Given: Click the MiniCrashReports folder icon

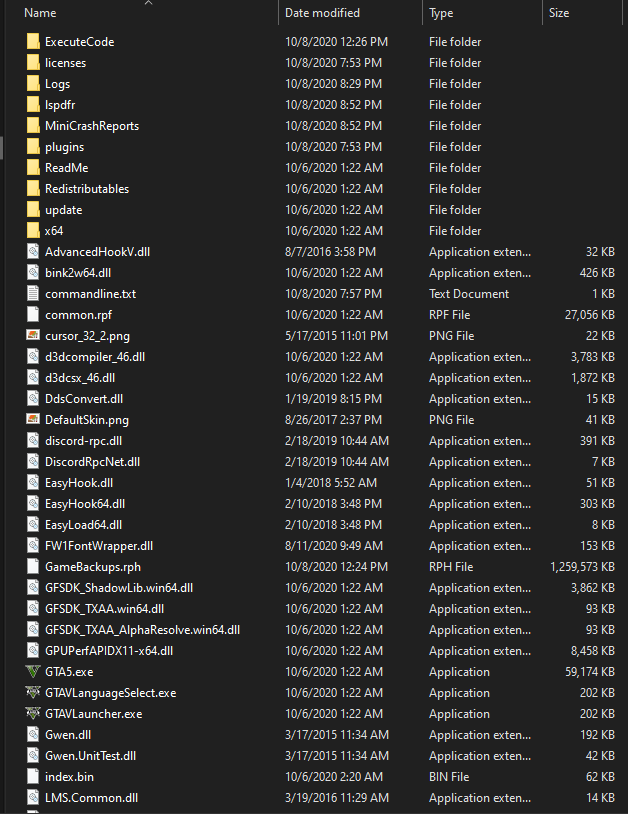Looking at the screenshot, I should click(33, 126).
